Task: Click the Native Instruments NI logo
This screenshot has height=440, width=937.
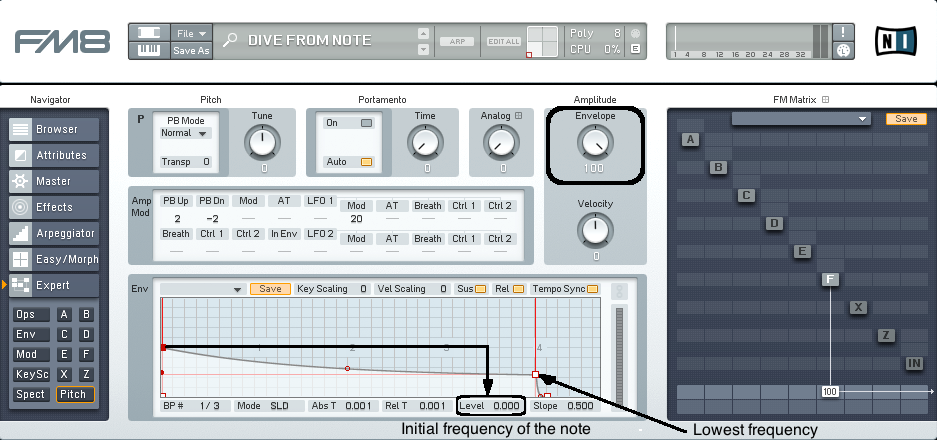Action: tap(895, 41)
